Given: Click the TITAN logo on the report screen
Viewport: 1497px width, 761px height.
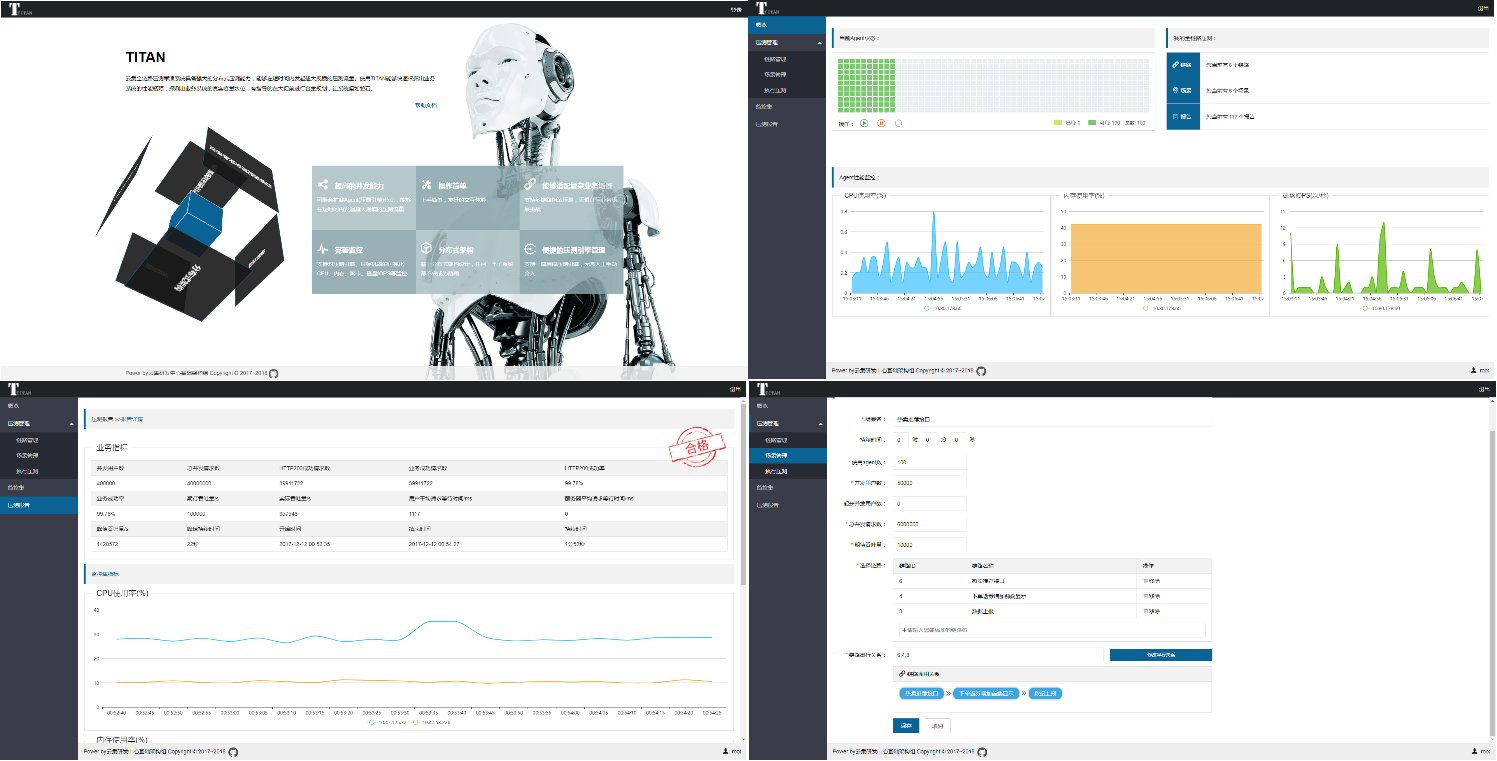Looking at the screenshot, I should pyautogui.click(x=20, y=389).
